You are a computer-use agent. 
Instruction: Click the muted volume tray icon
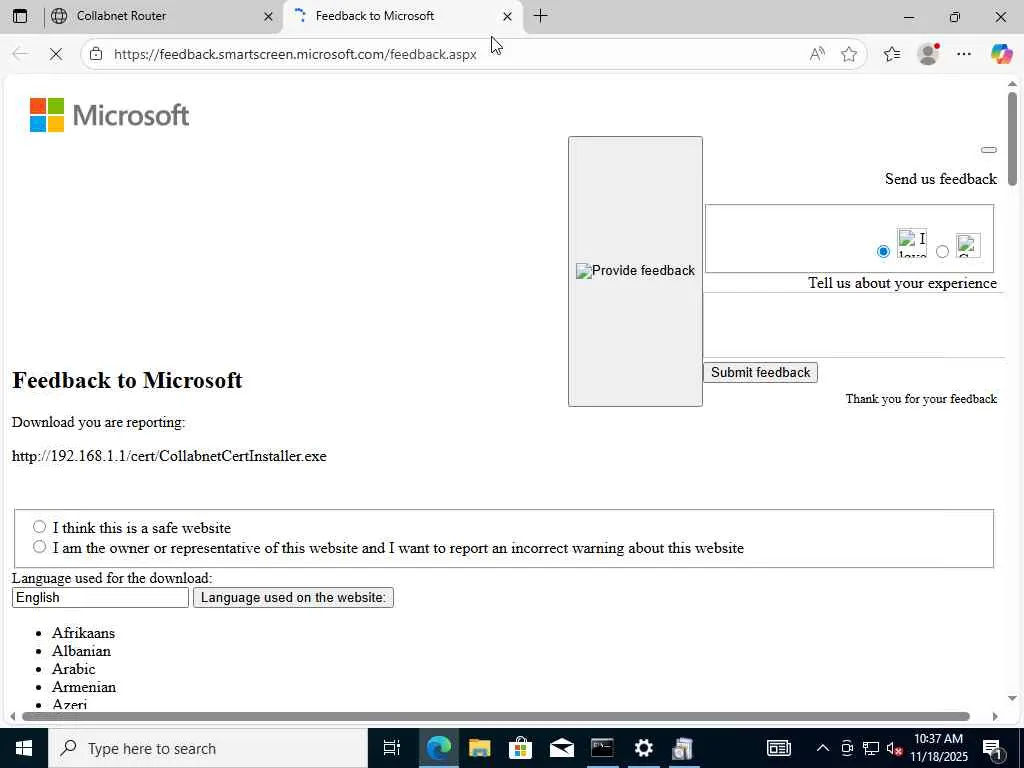pos(895,748)
